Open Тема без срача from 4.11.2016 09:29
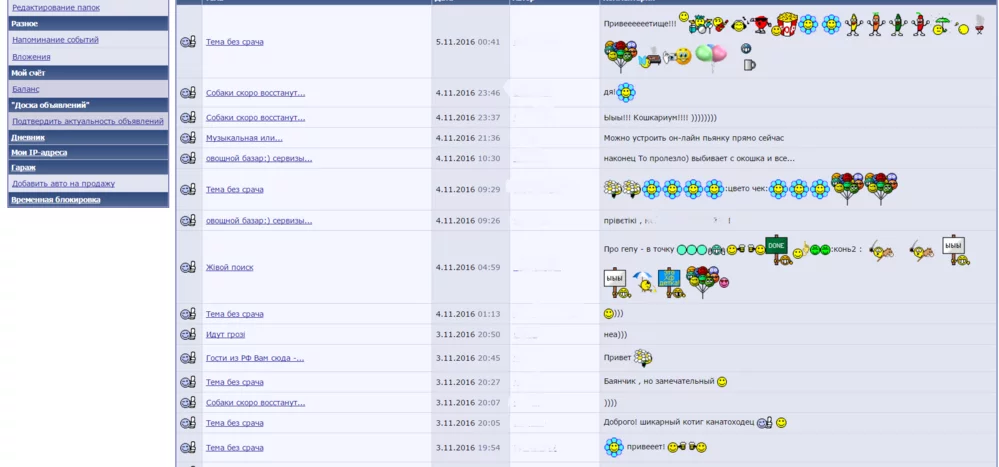This screenshot has width=999, height=467. click(x=234, y=190)
